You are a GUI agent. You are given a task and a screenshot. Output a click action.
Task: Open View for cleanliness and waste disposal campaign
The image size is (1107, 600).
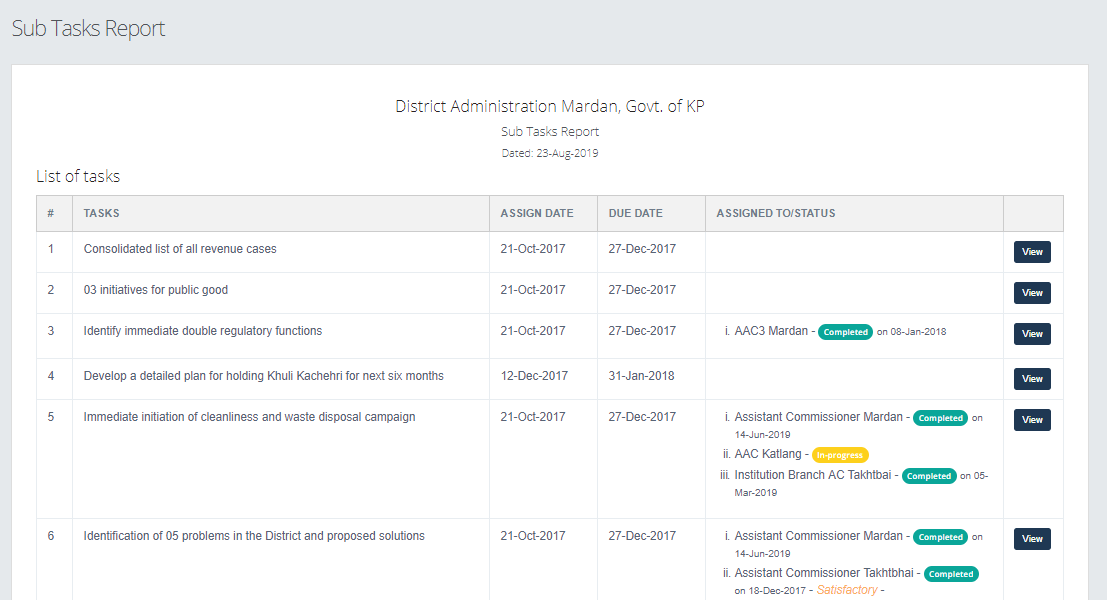tap(1032, 420)
